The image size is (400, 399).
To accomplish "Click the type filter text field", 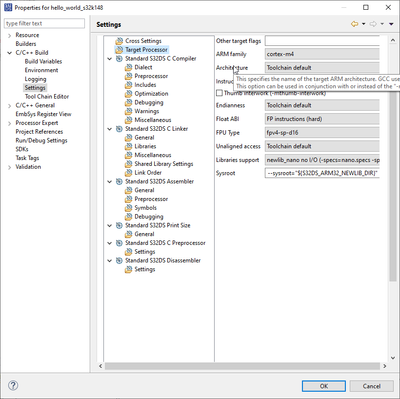I will pos(44,23).
